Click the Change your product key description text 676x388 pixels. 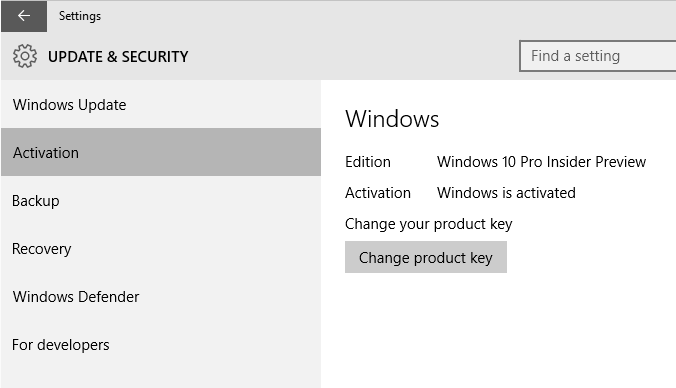pos(429,224)
